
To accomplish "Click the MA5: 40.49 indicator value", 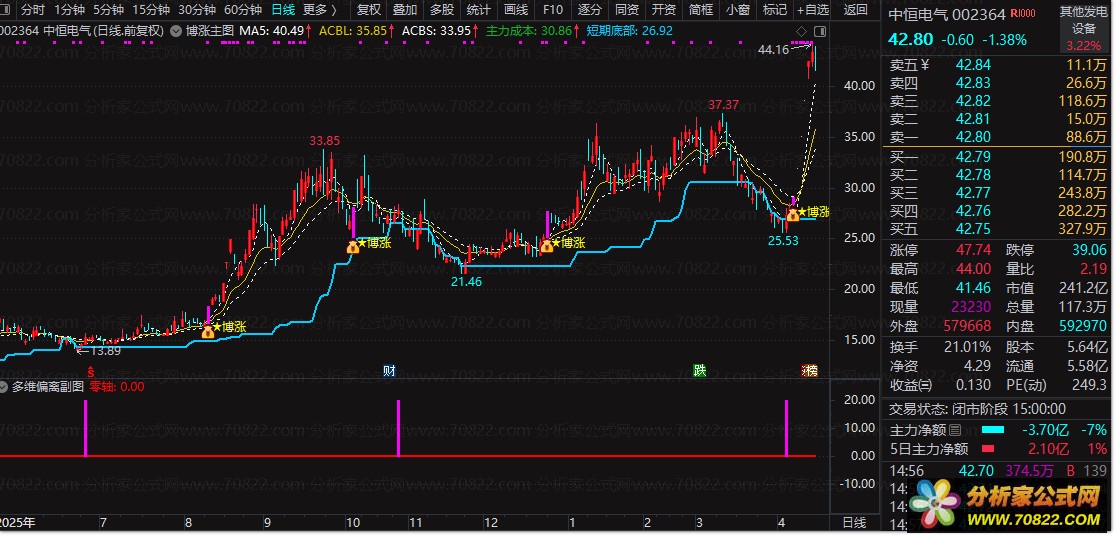I will pos(276,31).
